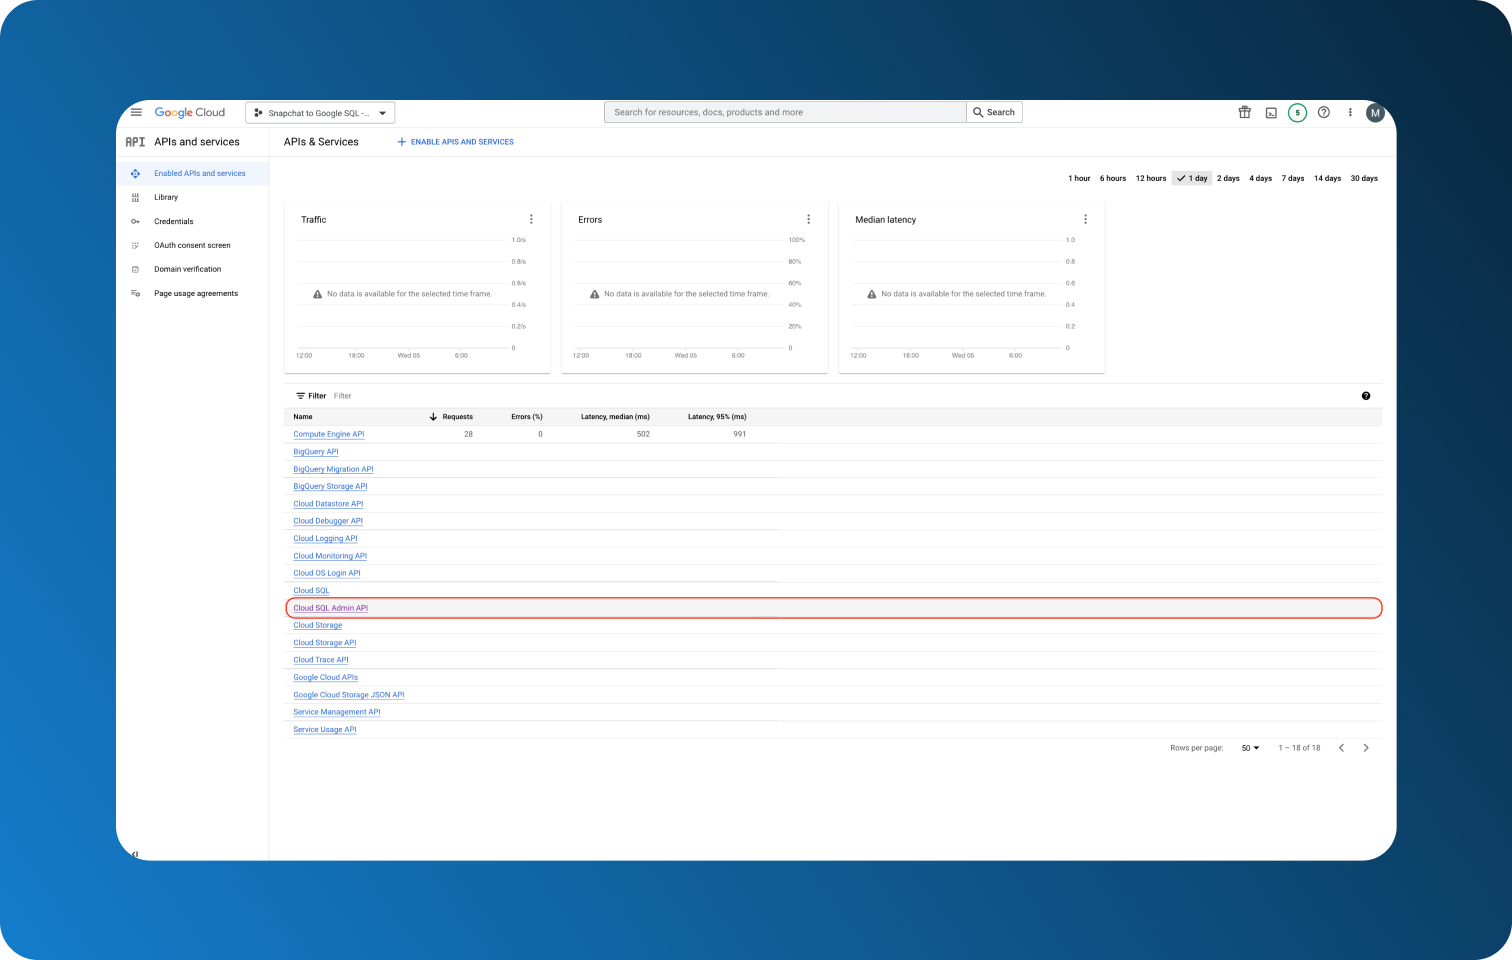Click Enable APIs and Services button
This screenshot has height=960, width=1512.
tap(456, 142)
